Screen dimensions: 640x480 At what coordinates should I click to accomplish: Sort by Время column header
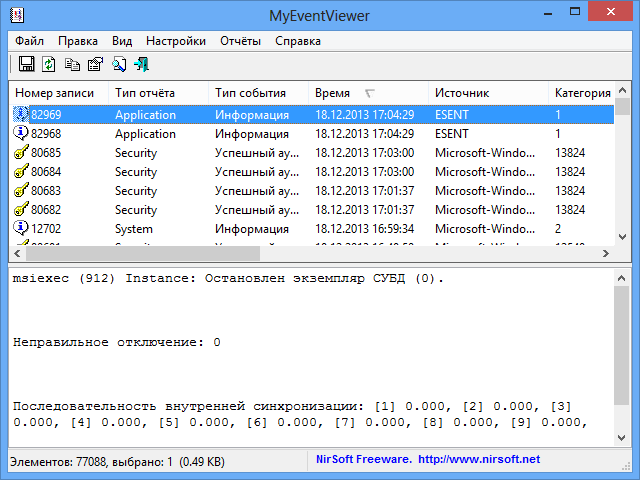tap(368, 93)
